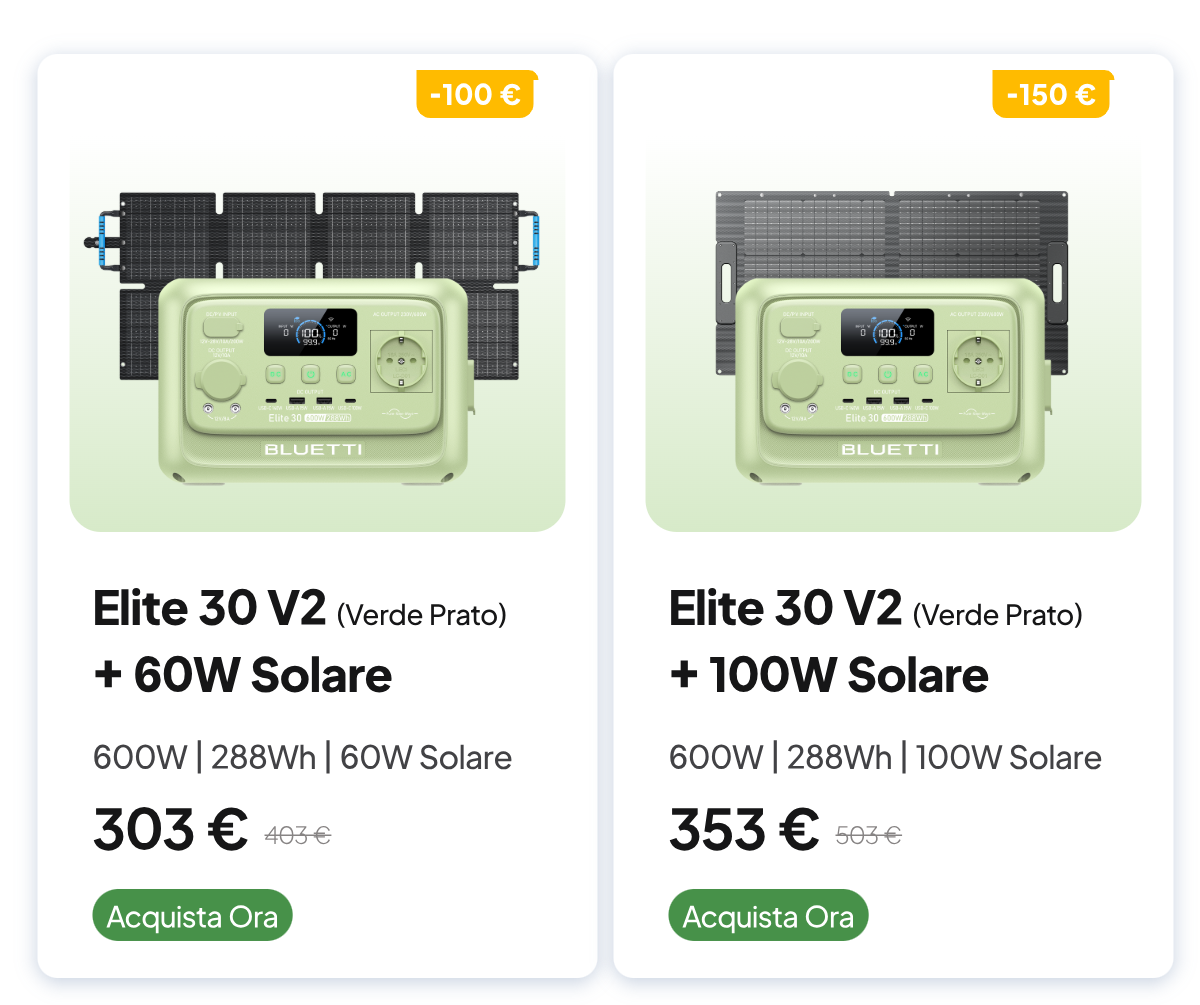Click the BLUETTI logo on the right power station

[x=889, y=450]
